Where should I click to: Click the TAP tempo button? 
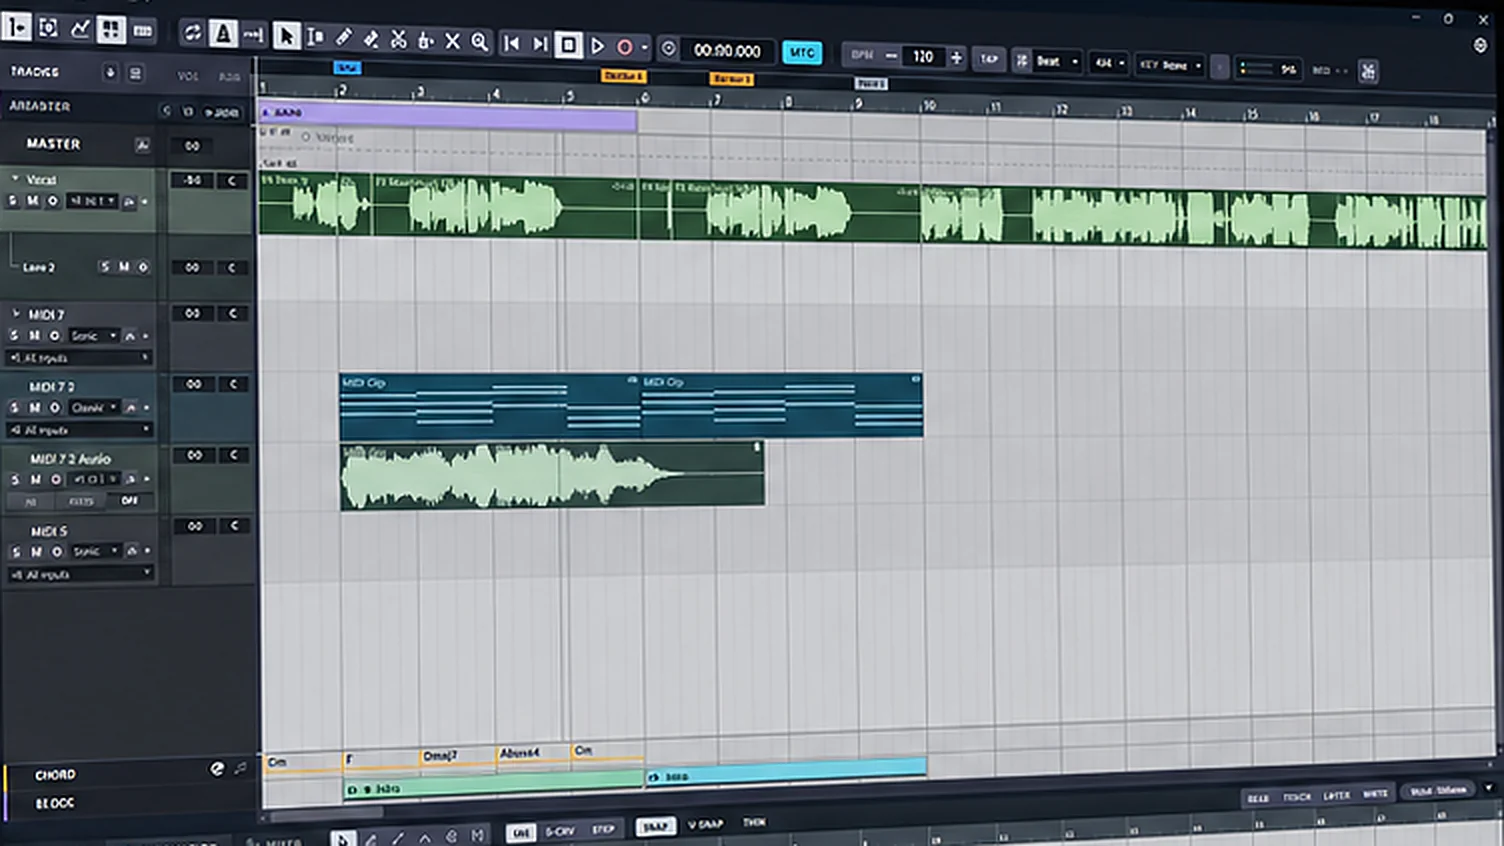[x=988, y=59]
